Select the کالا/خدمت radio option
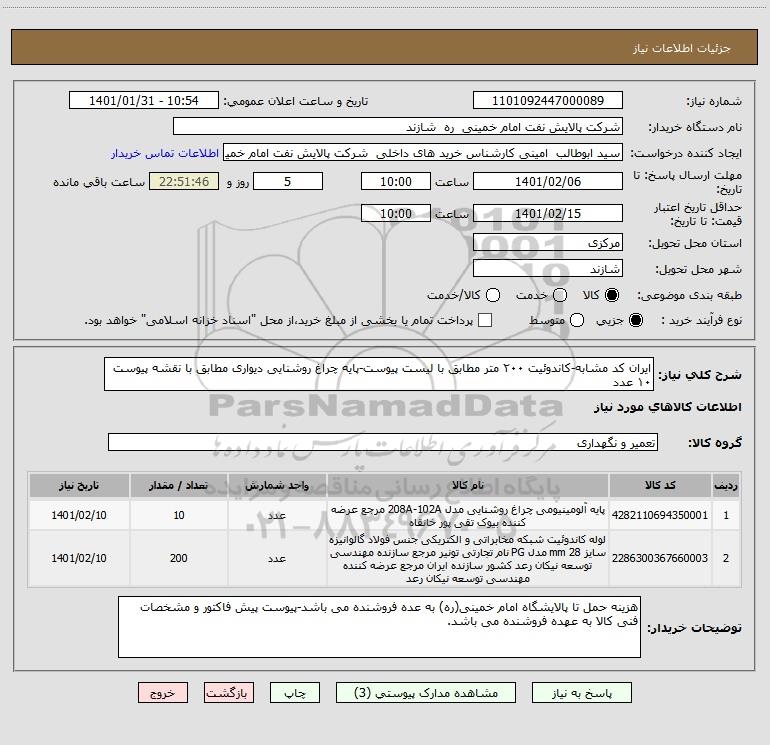 pos(493,295)
